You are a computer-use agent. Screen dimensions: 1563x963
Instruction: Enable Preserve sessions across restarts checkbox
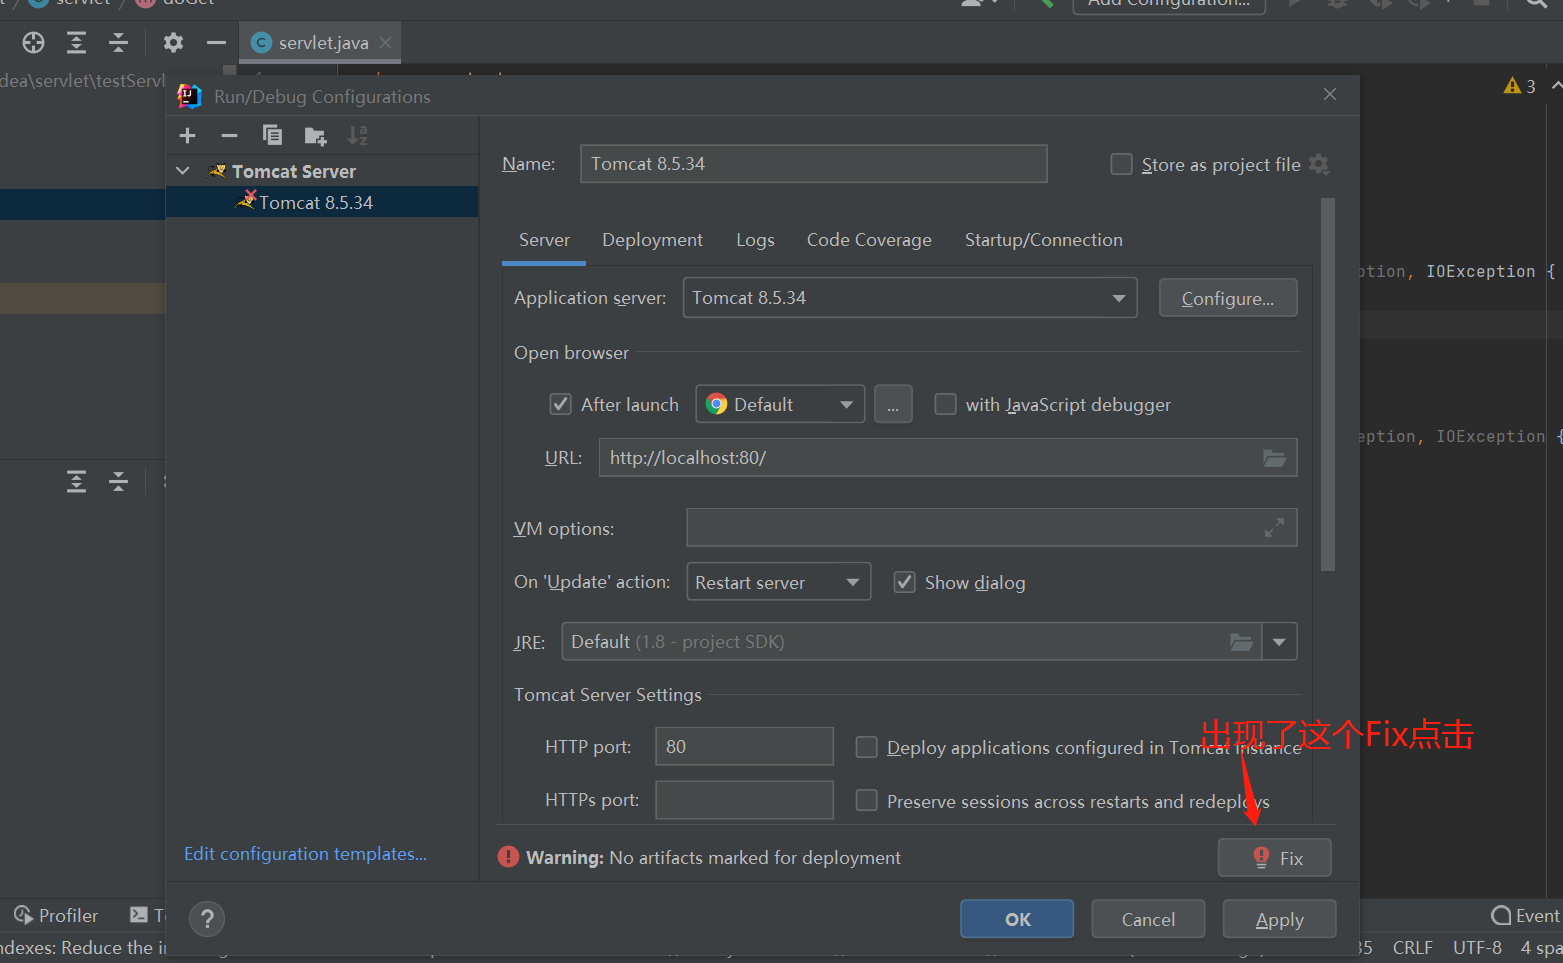pos(867,800)
